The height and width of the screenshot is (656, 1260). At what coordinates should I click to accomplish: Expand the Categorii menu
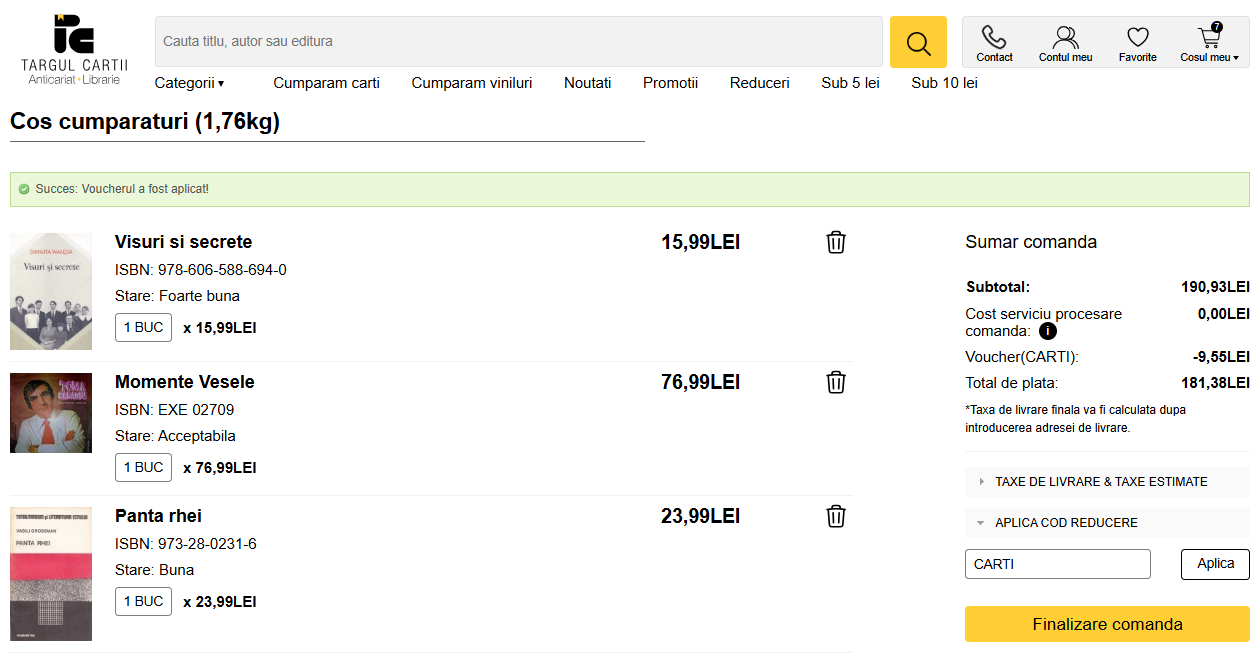coord(189,83)
